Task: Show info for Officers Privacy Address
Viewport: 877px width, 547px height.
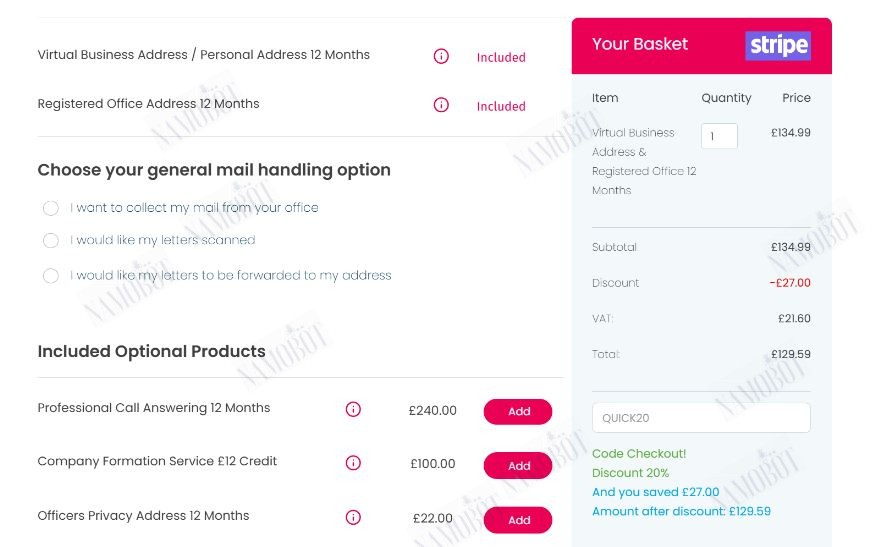Action: click(353, 517)
